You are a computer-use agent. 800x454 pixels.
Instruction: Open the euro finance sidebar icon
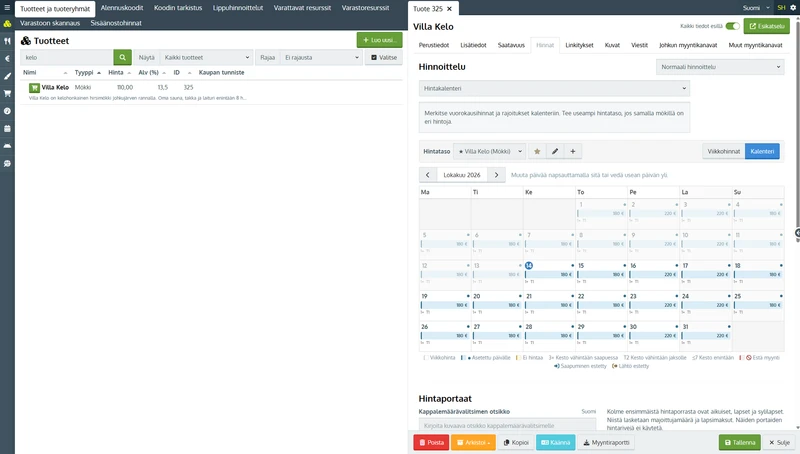[x=7, y=59]
